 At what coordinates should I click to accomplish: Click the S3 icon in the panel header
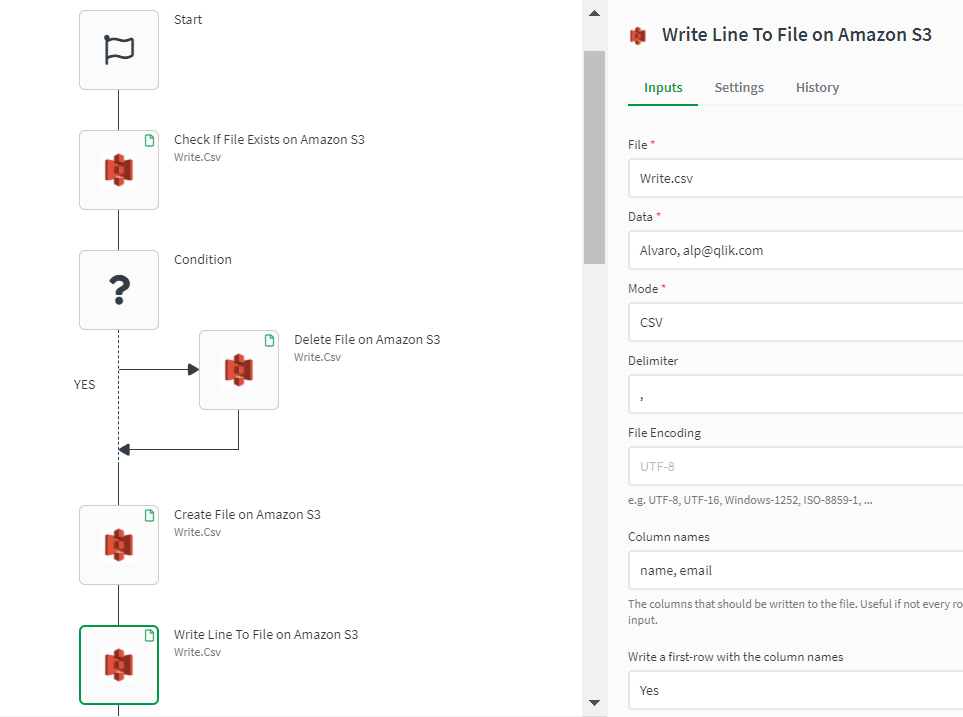[x=638, y=34]
